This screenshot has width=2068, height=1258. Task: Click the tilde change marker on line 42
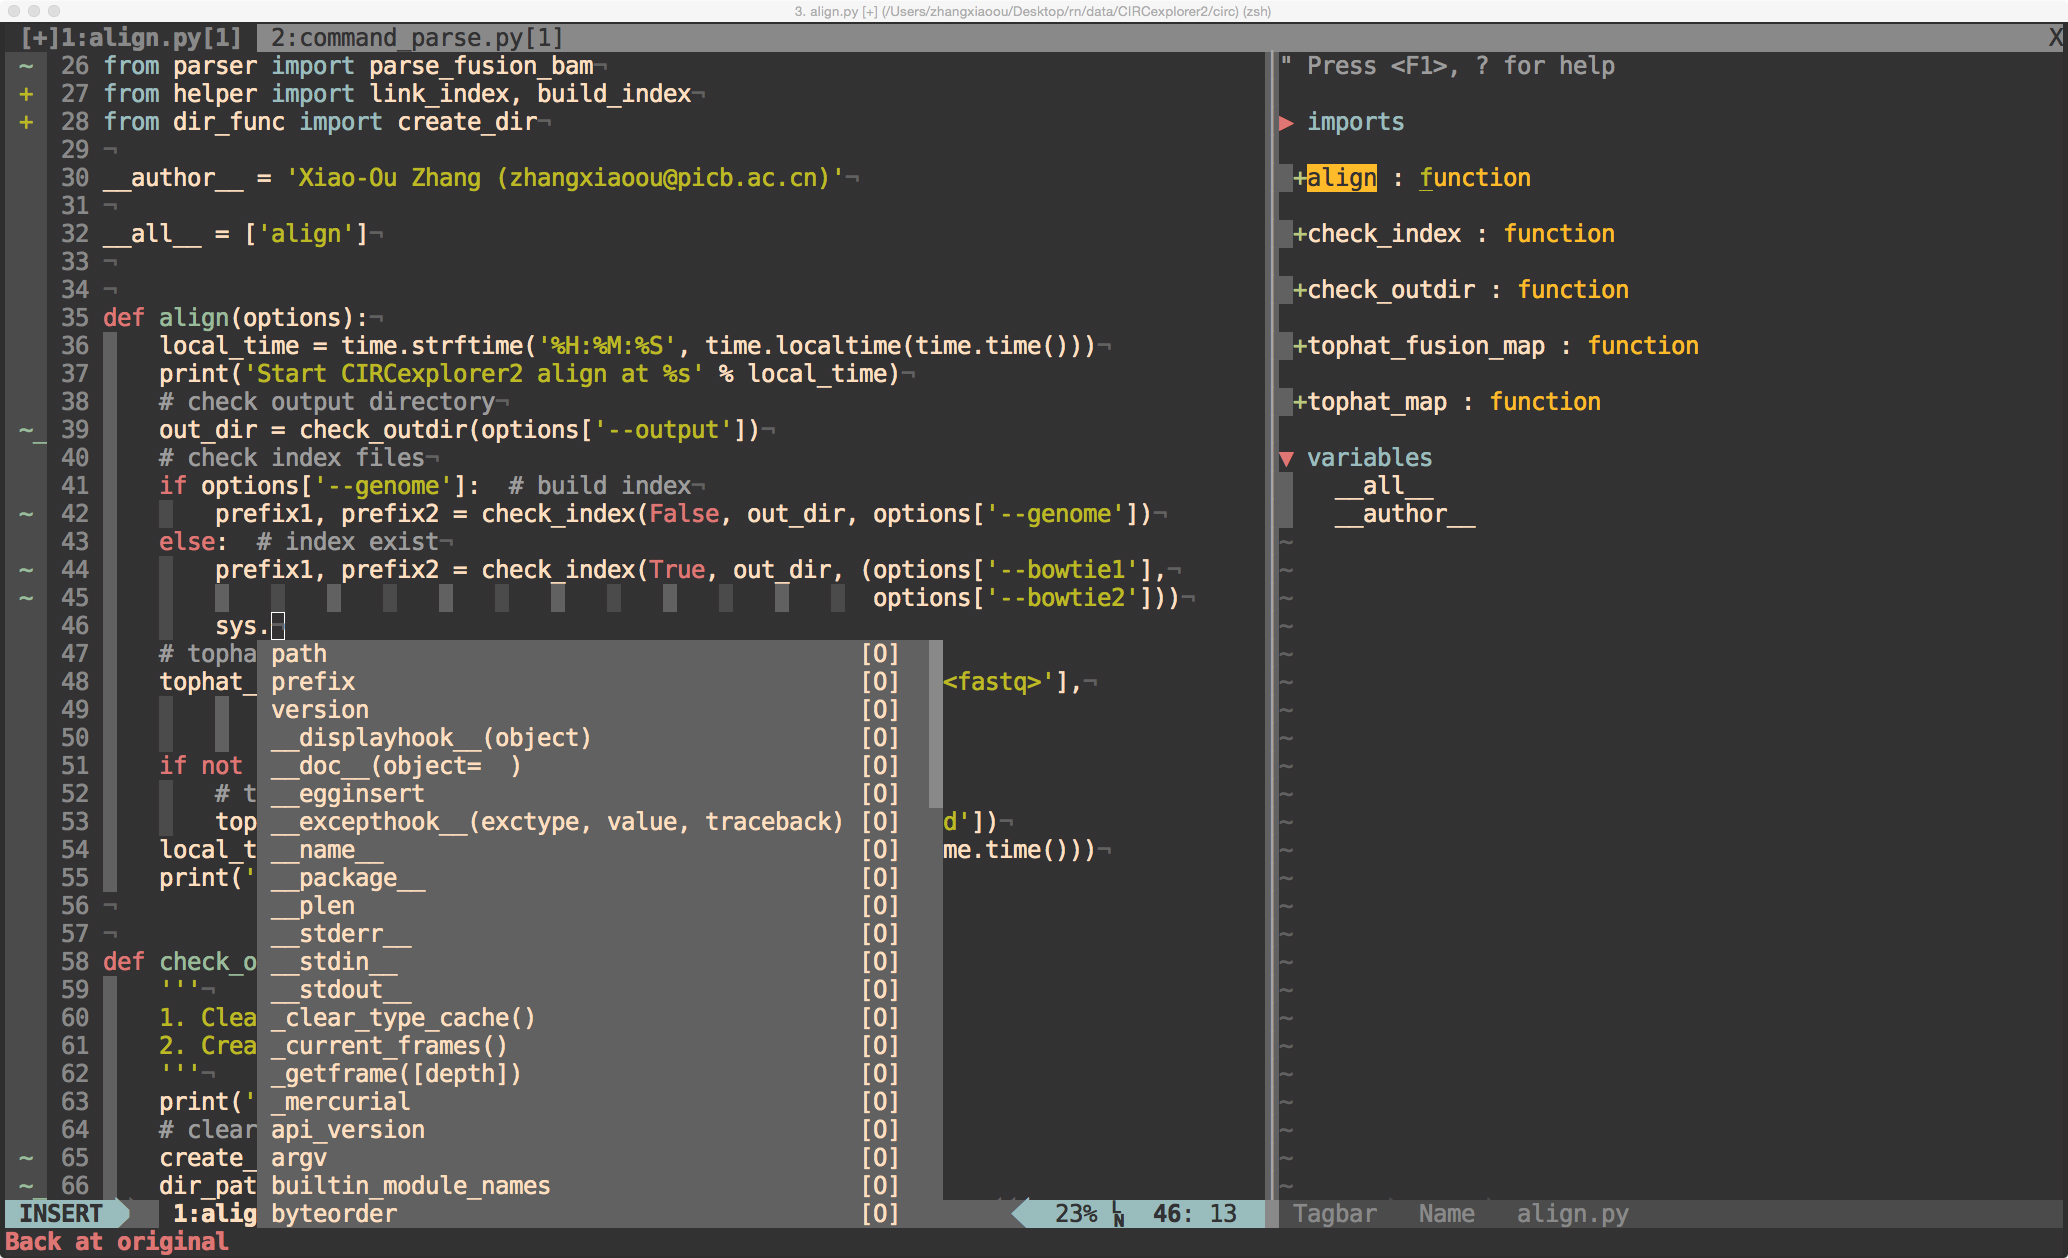click(x=26, y=514)
